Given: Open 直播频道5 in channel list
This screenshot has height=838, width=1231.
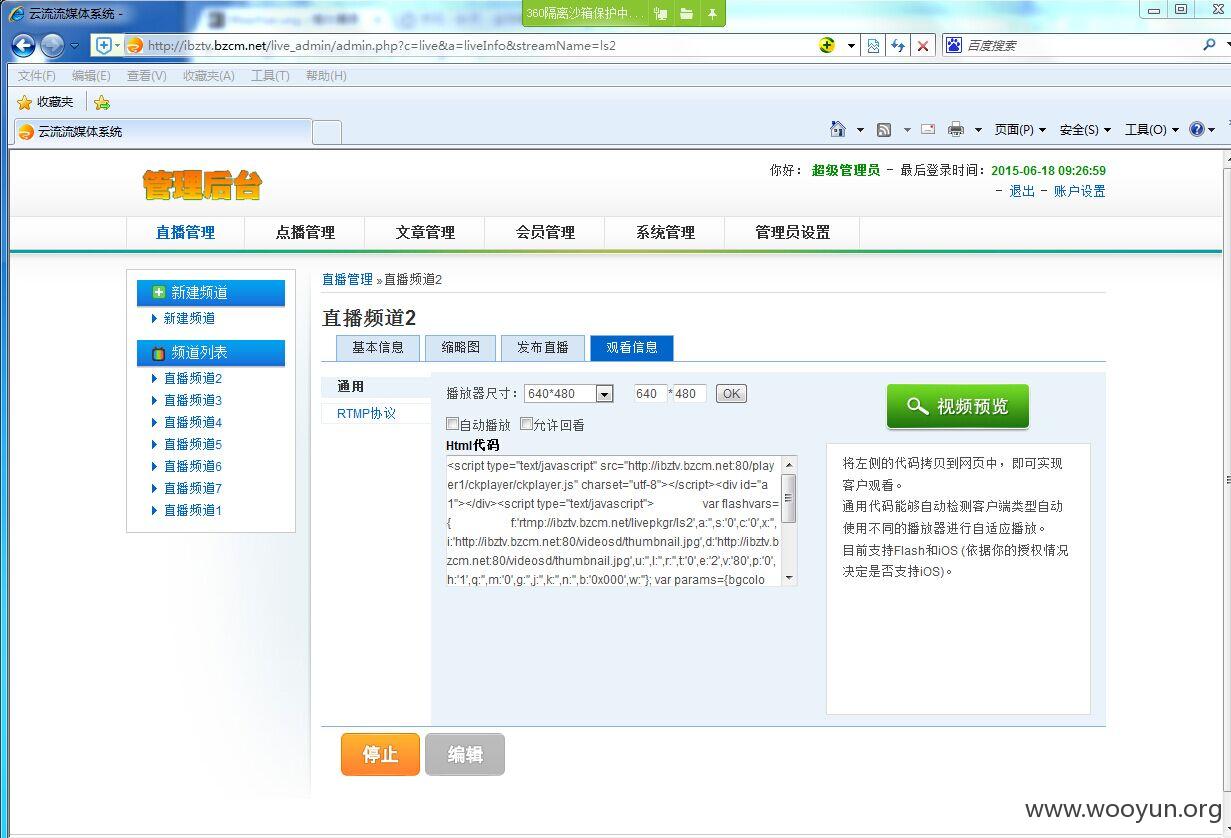Looking at the screenshot, I should click(193, 444).
